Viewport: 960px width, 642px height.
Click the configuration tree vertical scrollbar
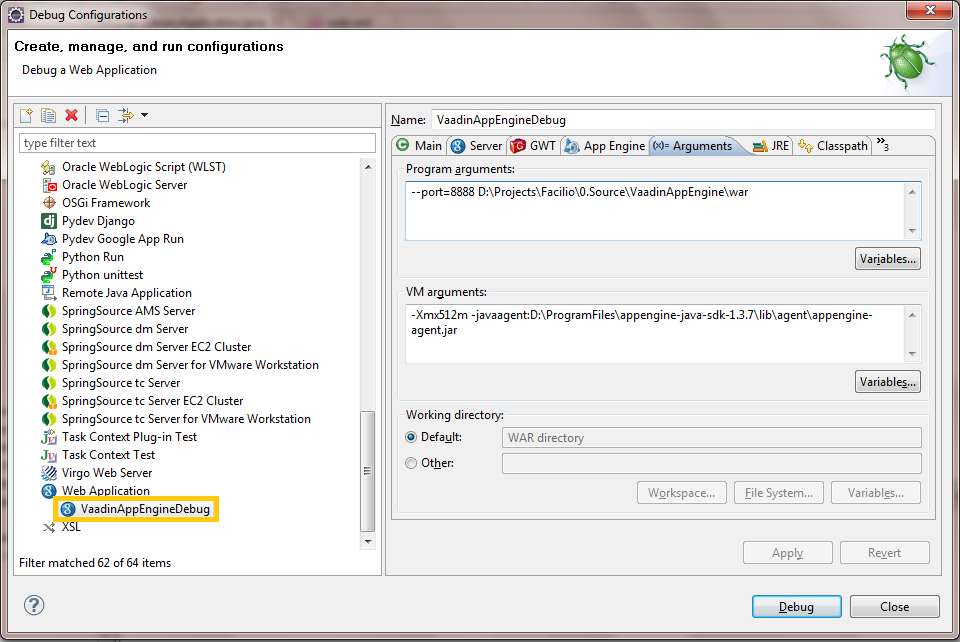(368, 470)
